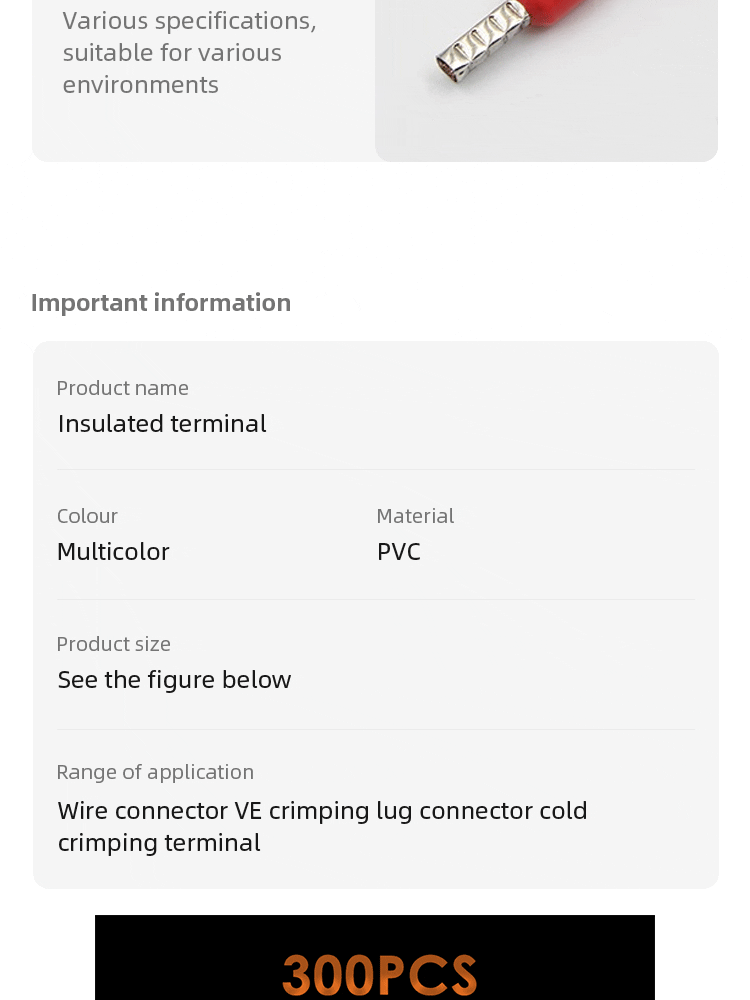Viewport: 750px width, 1000px height.
Task: Click See the figure below text
Action: [x=174, y=680]
